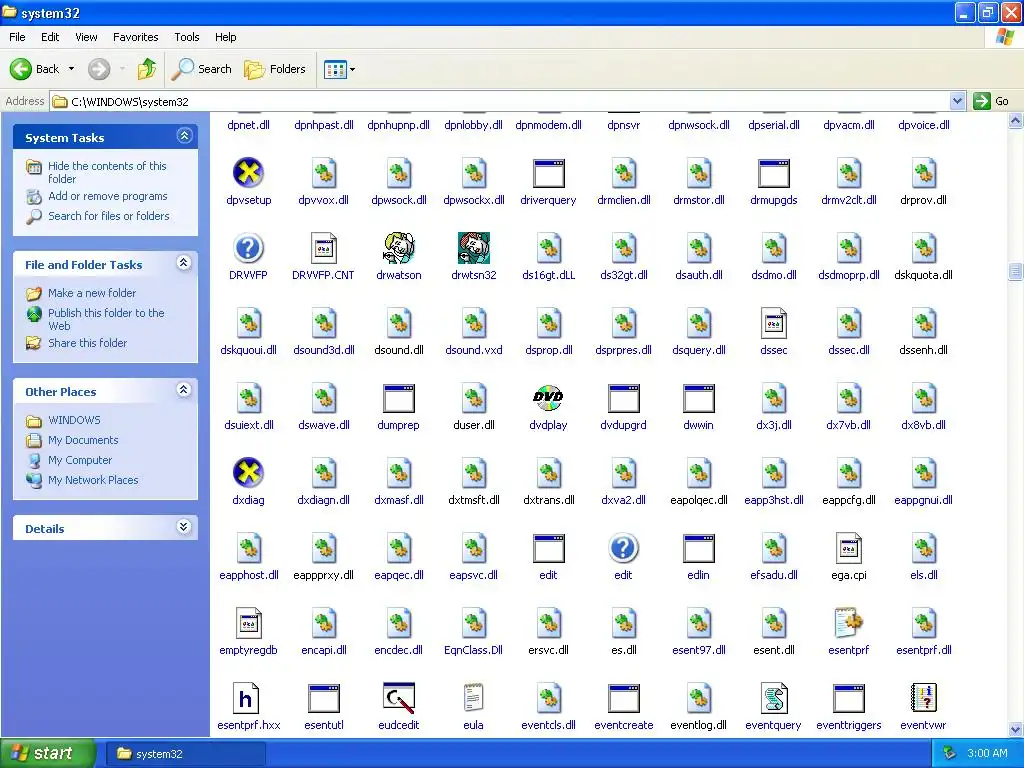The image size is (1024, 768).
Task: Select the esentutl program icon
Action: pyautogui.click(x=323, y=699)
